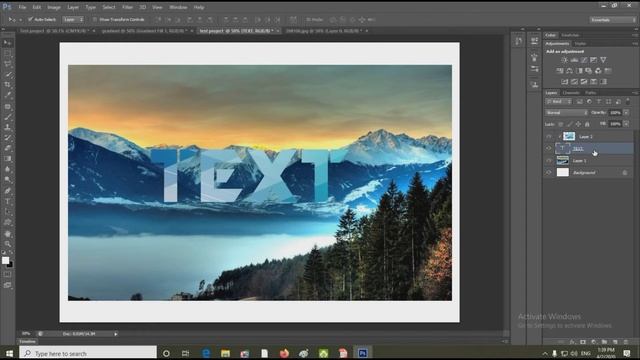Add an Invert adjustment
640x360 pixels.
(564, 82)
